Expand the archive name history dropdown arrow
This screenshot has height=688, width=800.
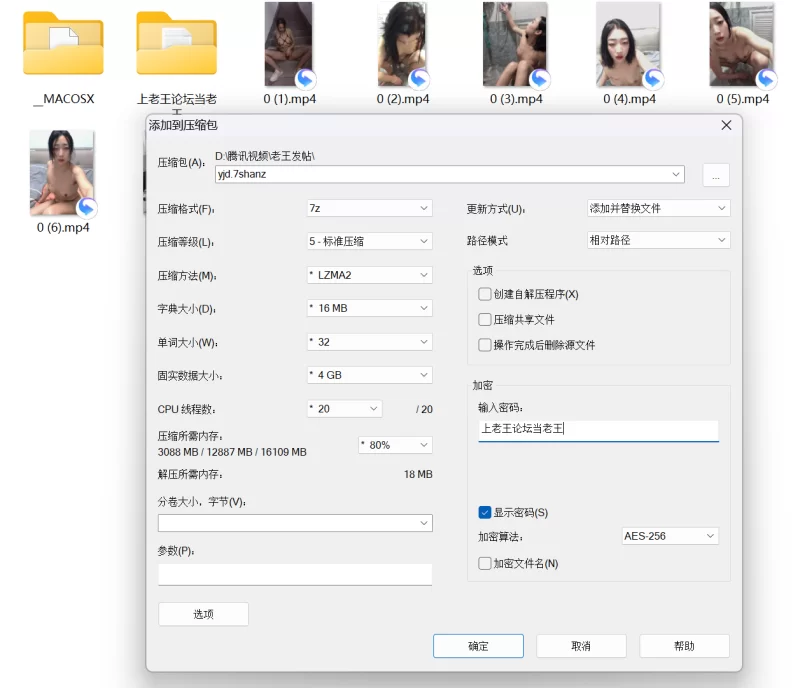676,174
